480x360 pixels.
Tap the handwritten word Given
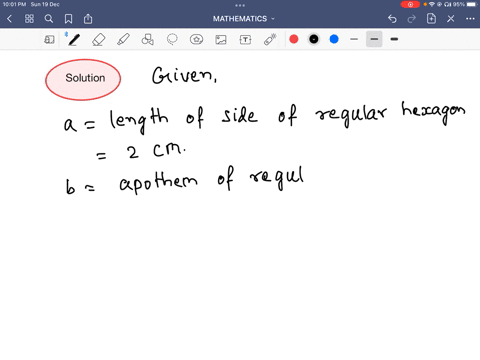184,75
